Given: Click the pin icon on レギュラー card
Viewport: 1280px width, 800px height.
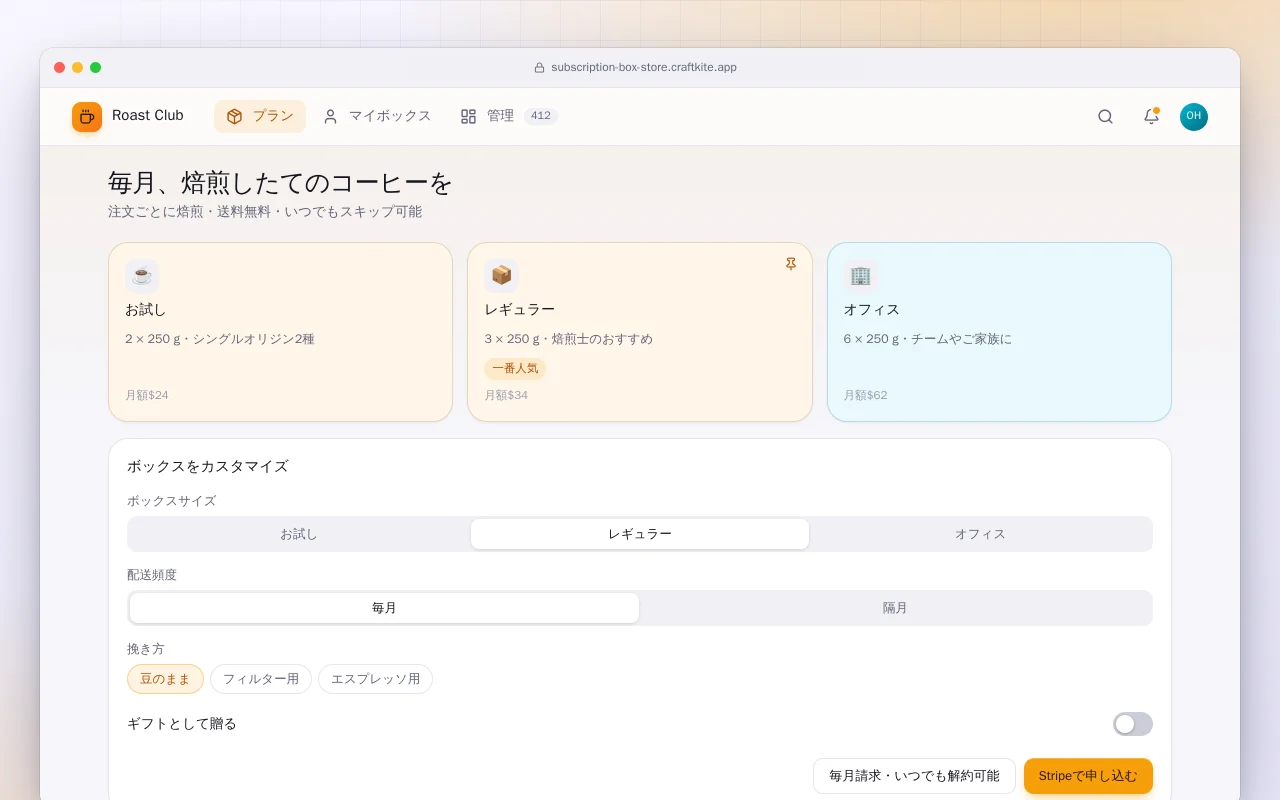Looking at the screenshot, I should coord(790,264).
